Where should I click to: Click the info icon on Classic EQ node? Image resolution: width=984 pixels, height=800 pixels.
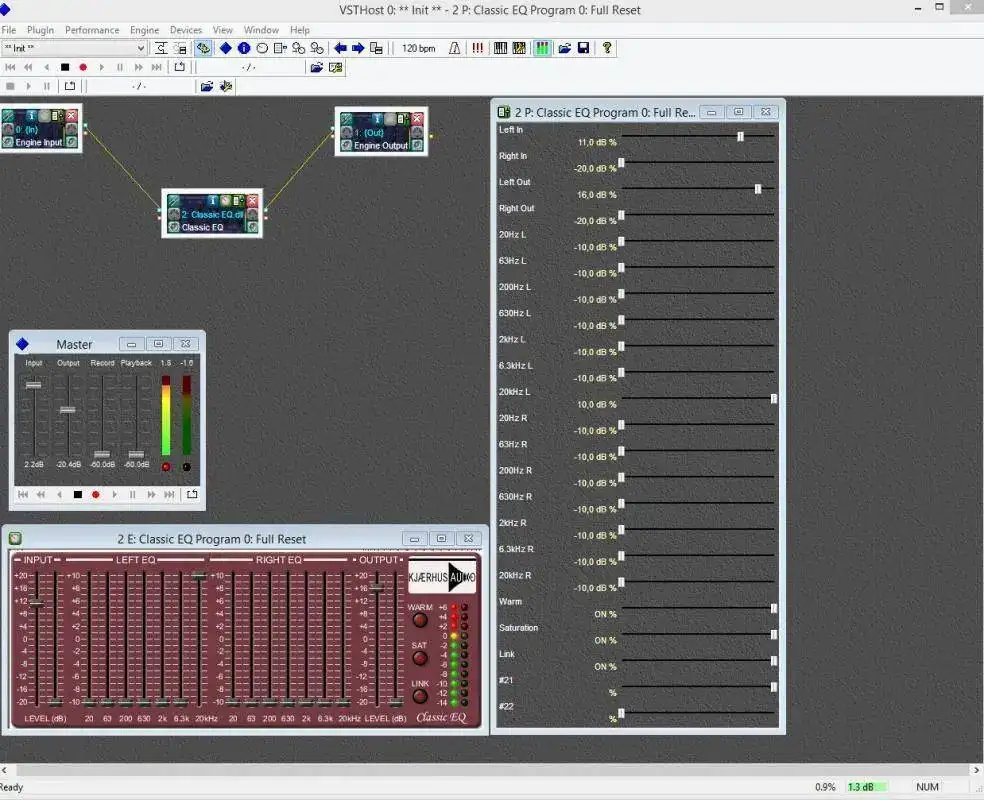tap(212, 201)
